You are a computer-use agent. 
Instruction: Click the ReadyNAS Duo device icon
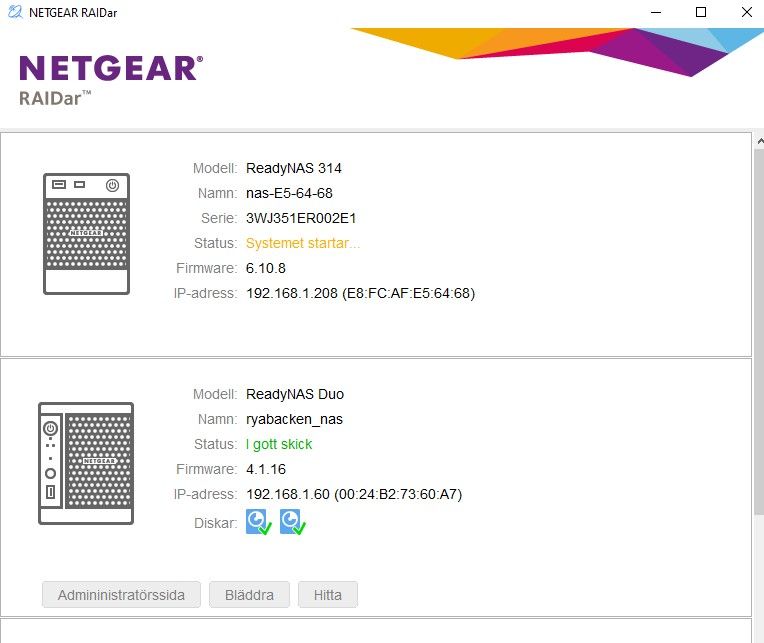coord(86,463)
